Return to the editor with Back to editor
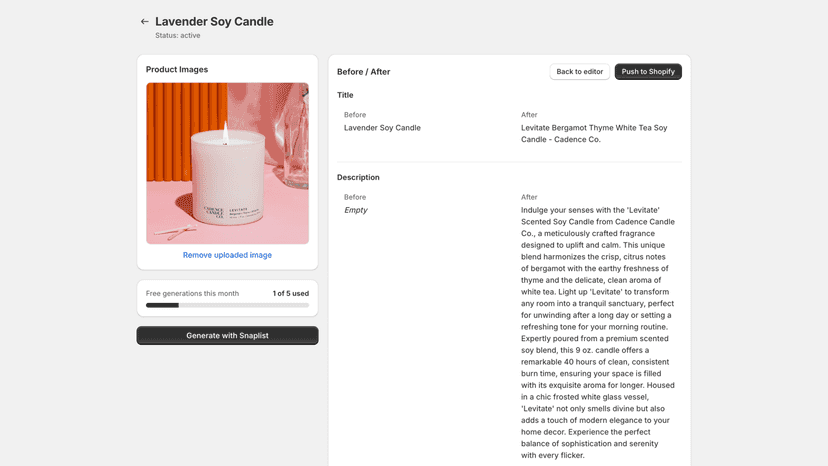 579,71
